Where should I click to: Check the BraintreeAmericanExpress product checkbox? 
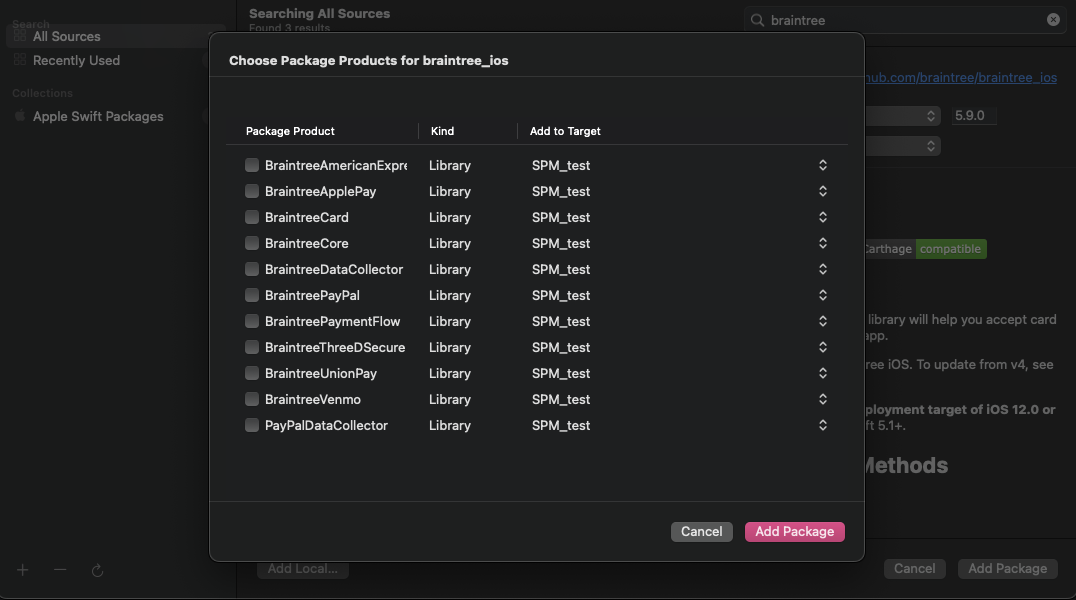click(x=252, y=165)
